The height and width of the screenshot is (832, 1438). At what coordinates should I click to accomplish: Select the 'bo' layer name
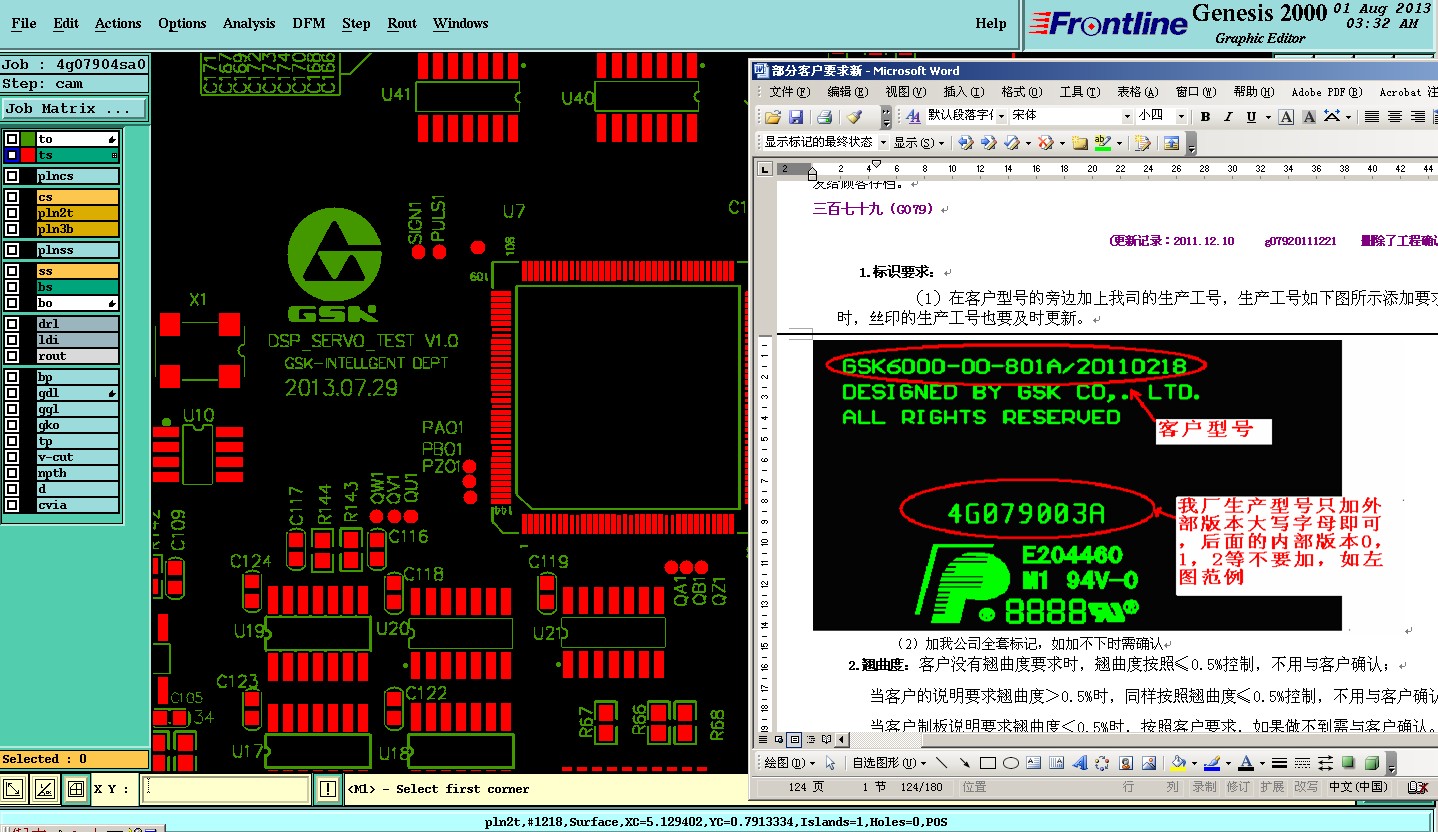tap(78, 303)
